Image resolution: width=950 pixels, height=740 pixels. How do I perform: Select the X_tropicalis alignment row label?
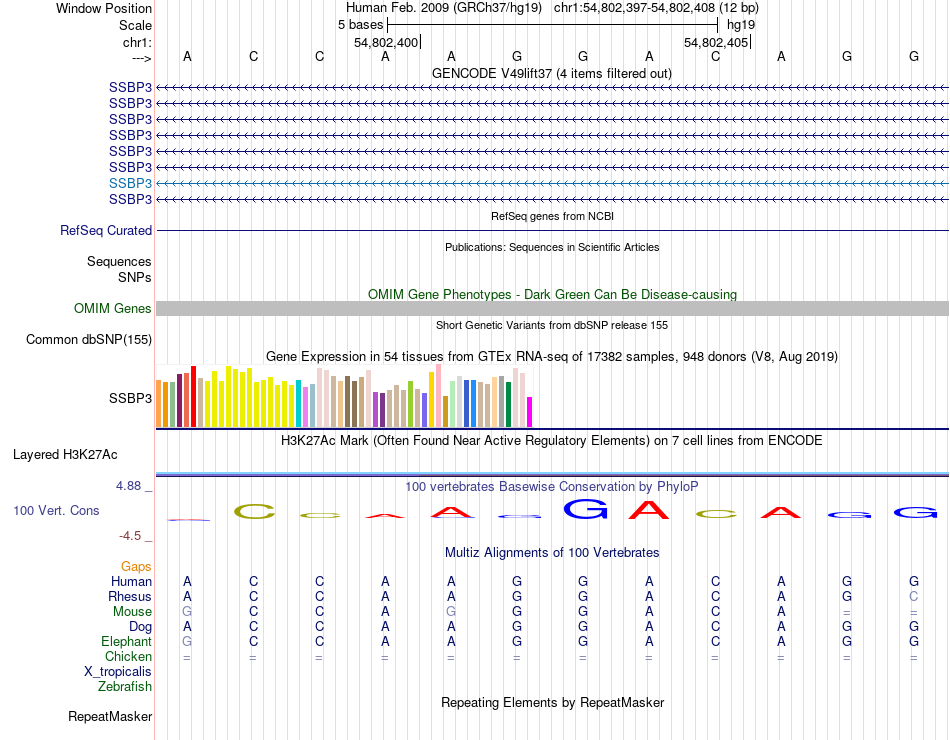coord(118,672)
